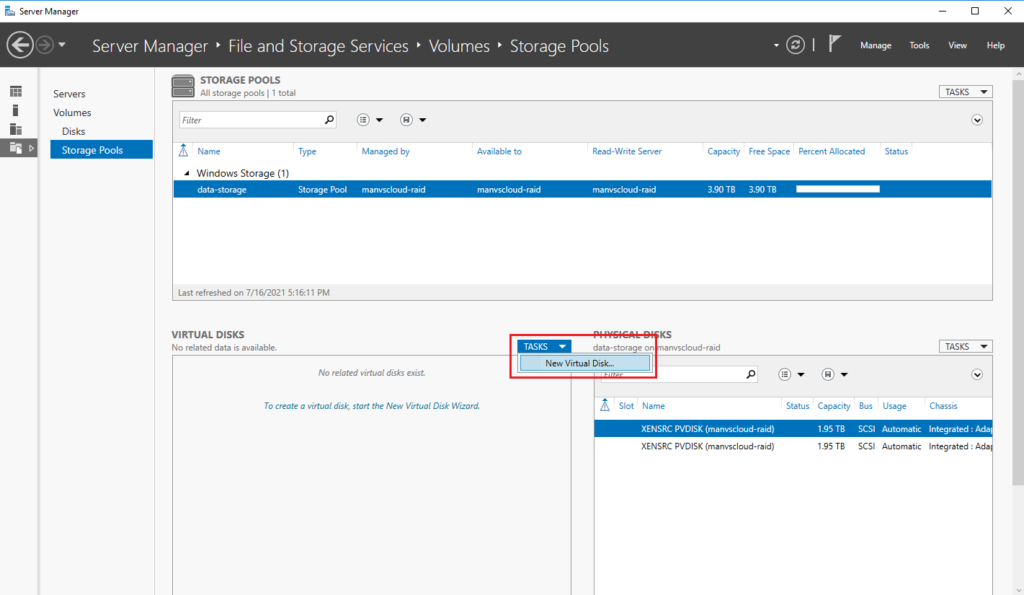Click Storage Pools list criteria icon

click(x=363, y=120)
